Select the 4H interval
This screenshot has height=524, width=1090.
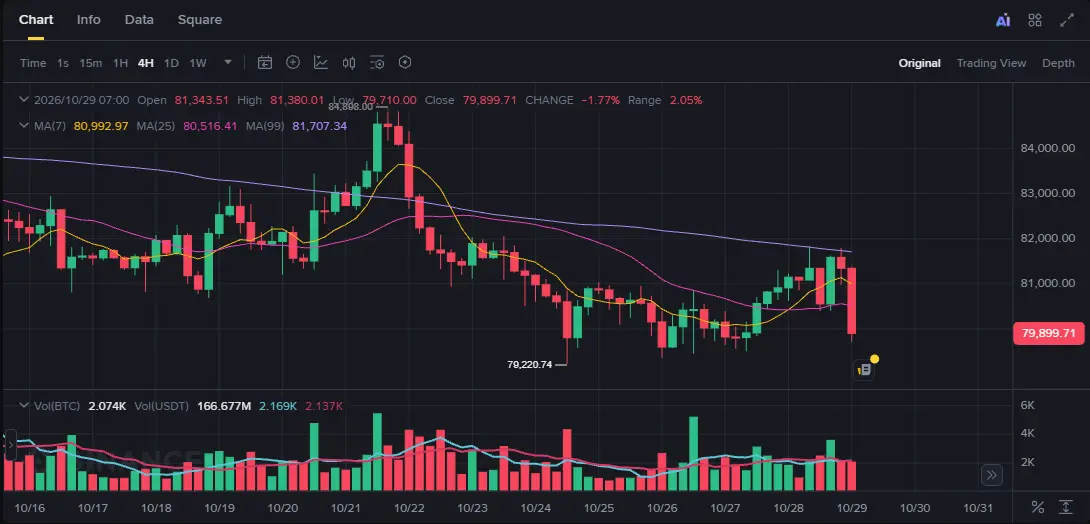(x=145, y=63)
